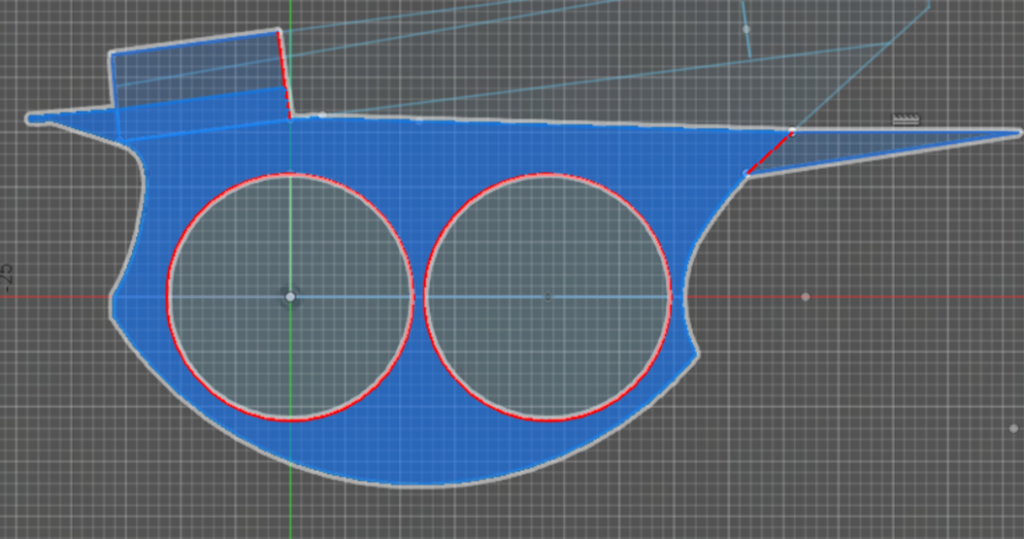Select the large bottom arc of the outline
Screen dimensions: 1024x539
tap(400, 485)
